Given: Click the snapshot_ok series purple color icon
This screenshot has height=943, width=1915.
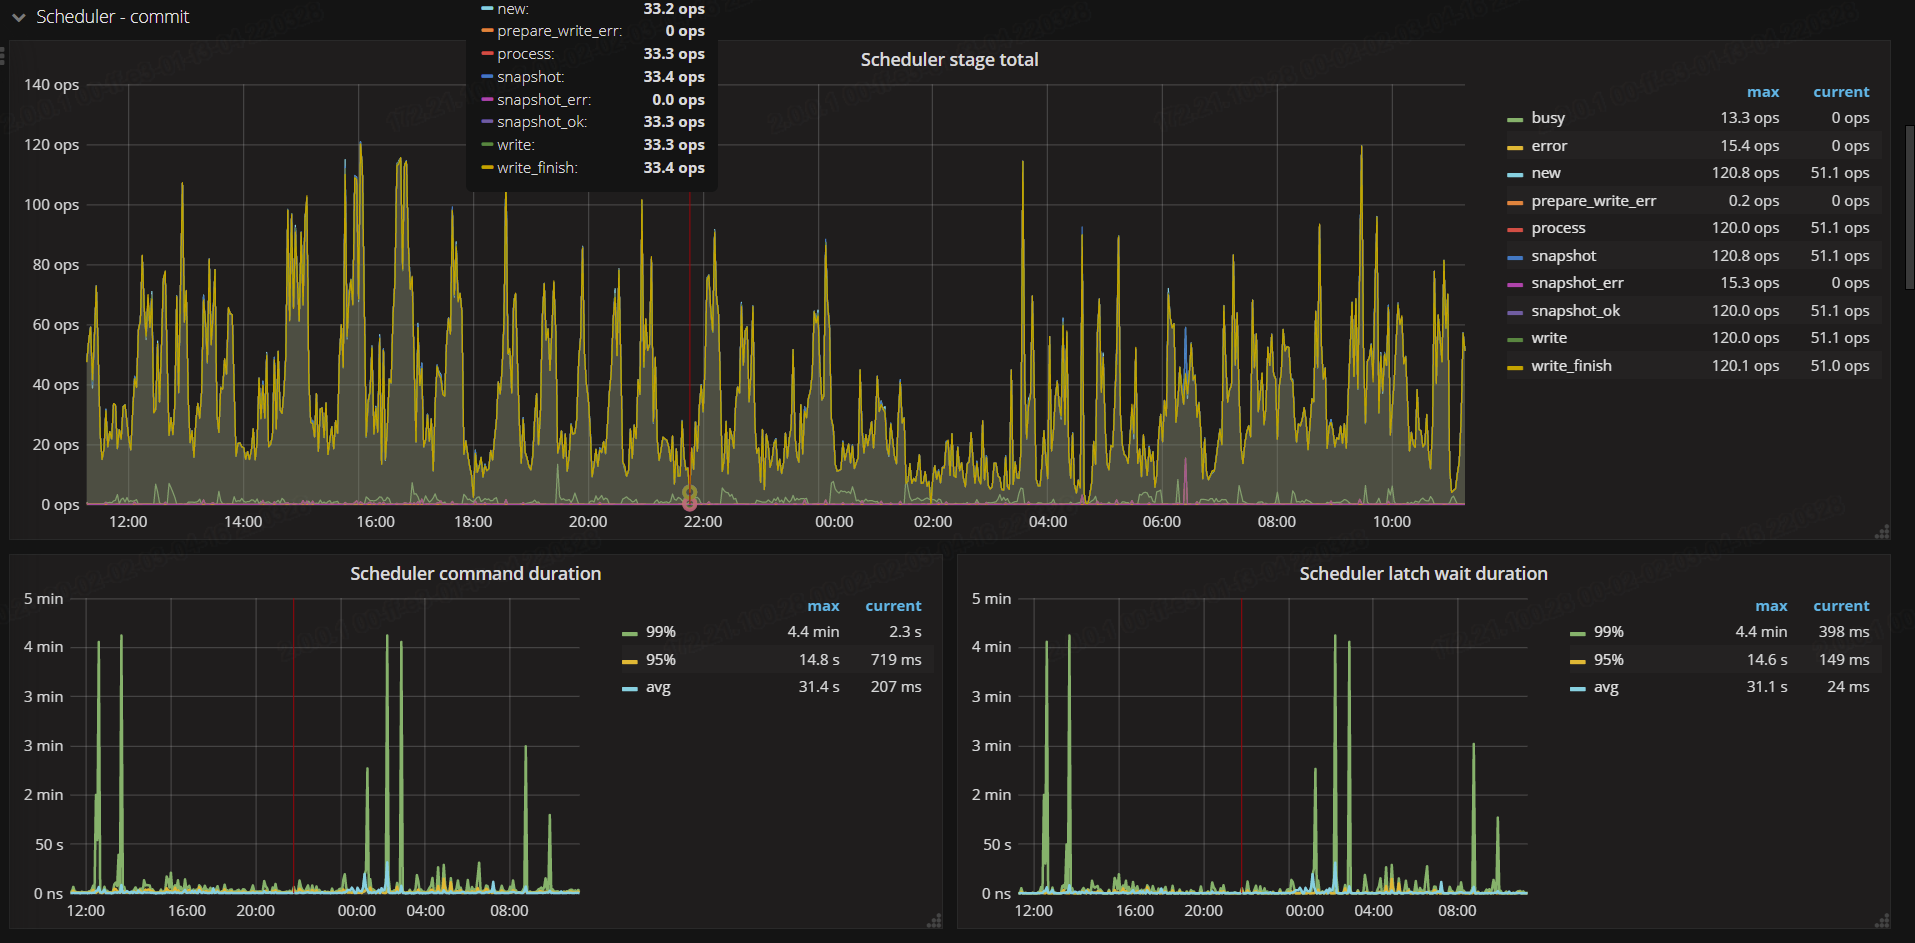Looking at the screenshot, I should pos(1514,312).
